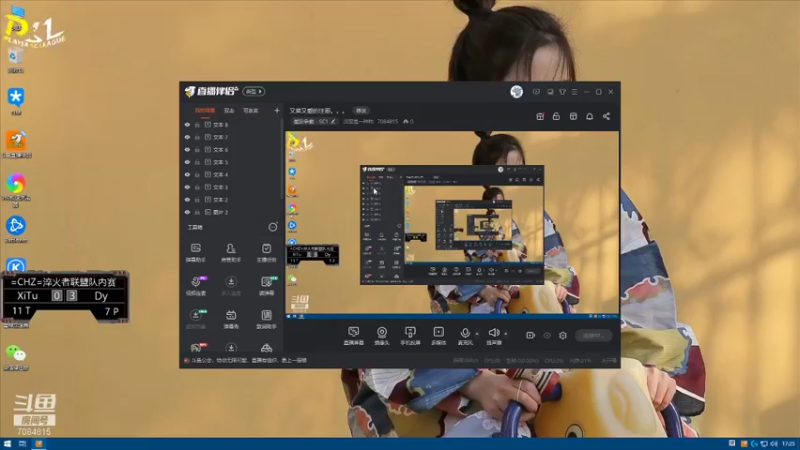Hide layer 文本 4 with eye icon

187,174
